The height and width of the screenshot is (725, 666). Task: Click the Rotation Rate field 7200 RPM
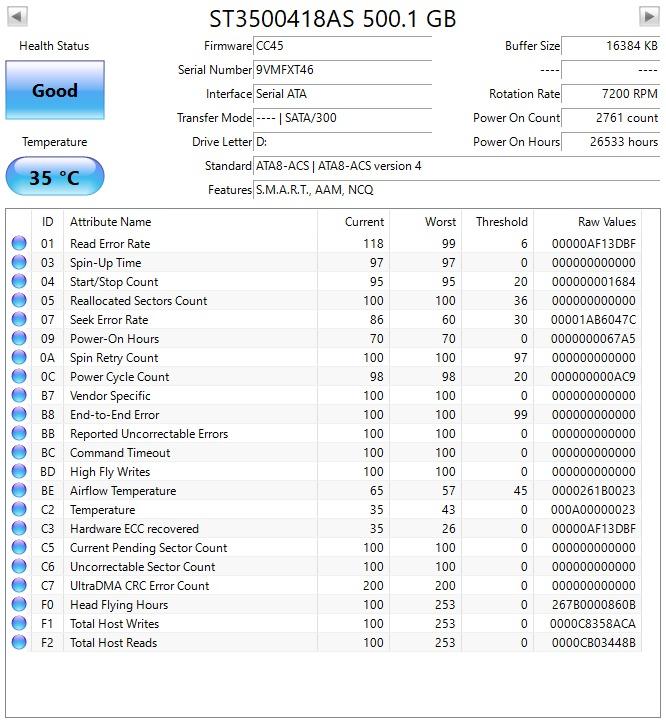coord(610,94)
